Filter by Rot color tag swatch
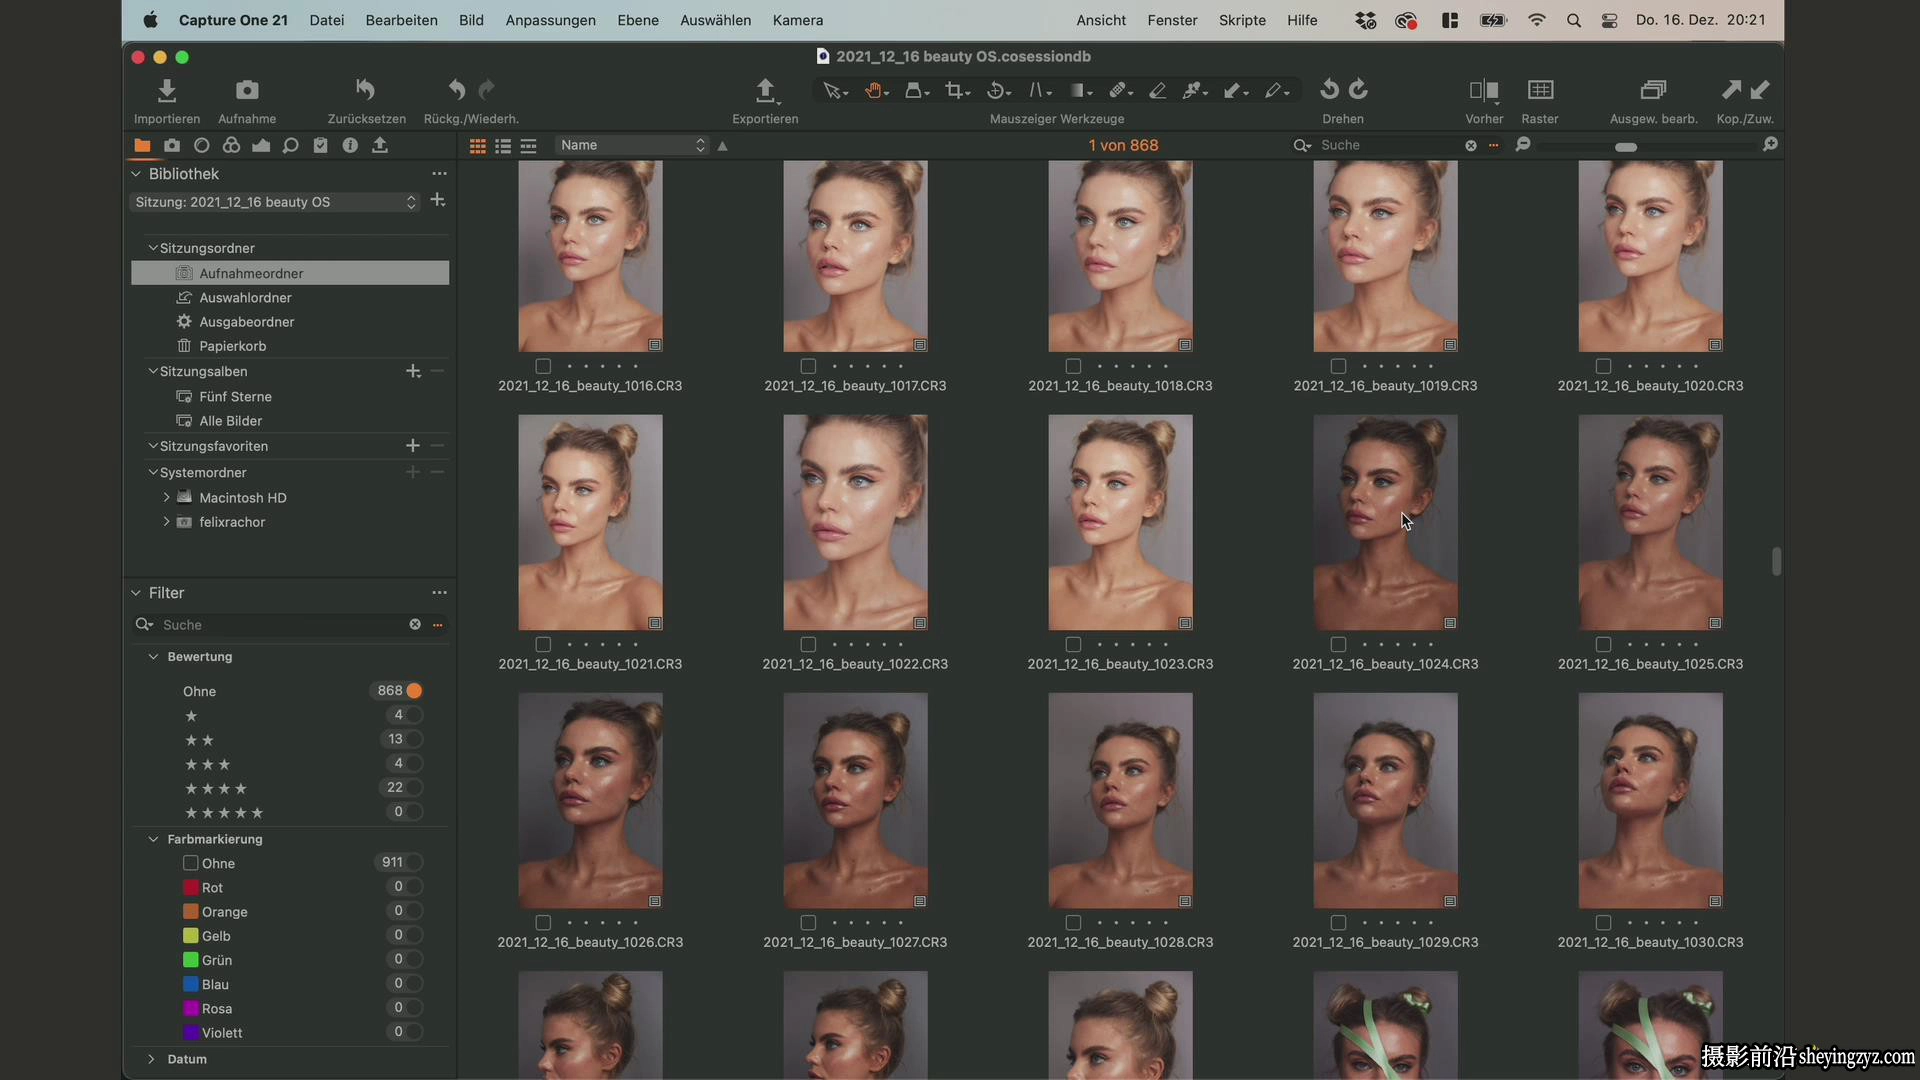1920x1080 pixels. [x=190, y=888]
